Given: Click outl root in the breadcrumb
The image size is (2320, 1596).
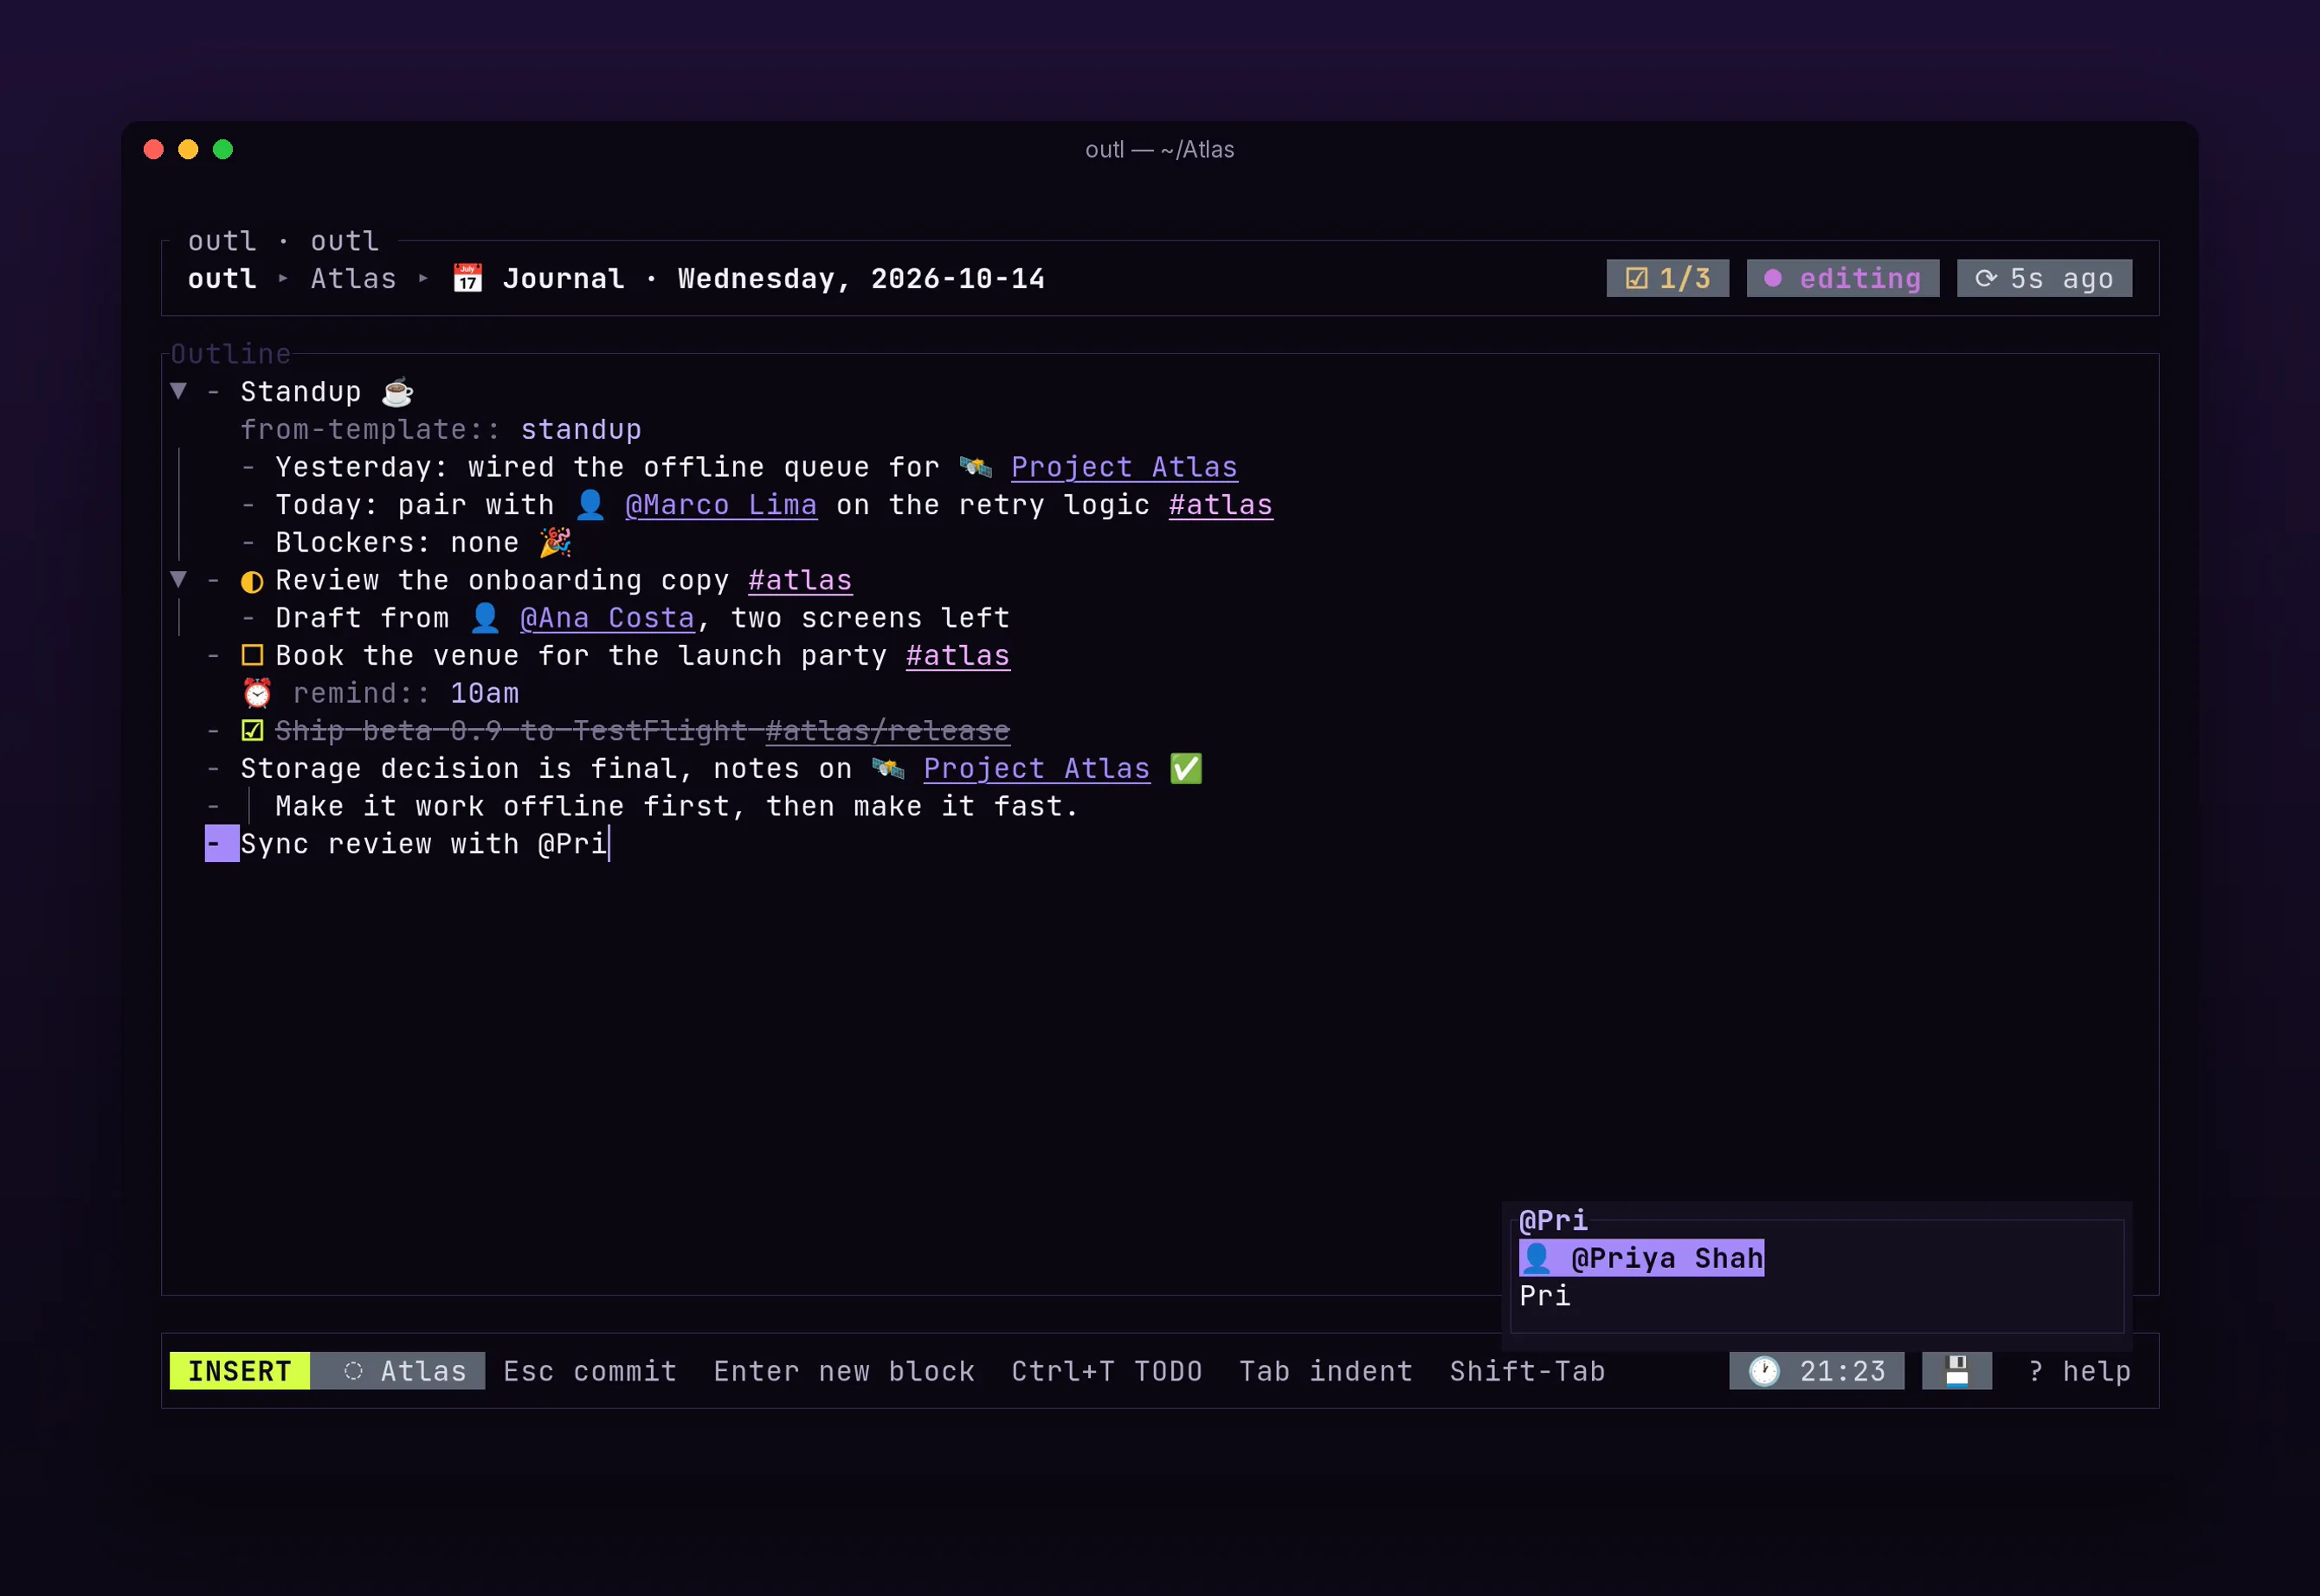Looking at the screenshot, I should click(x=222, y=278).
